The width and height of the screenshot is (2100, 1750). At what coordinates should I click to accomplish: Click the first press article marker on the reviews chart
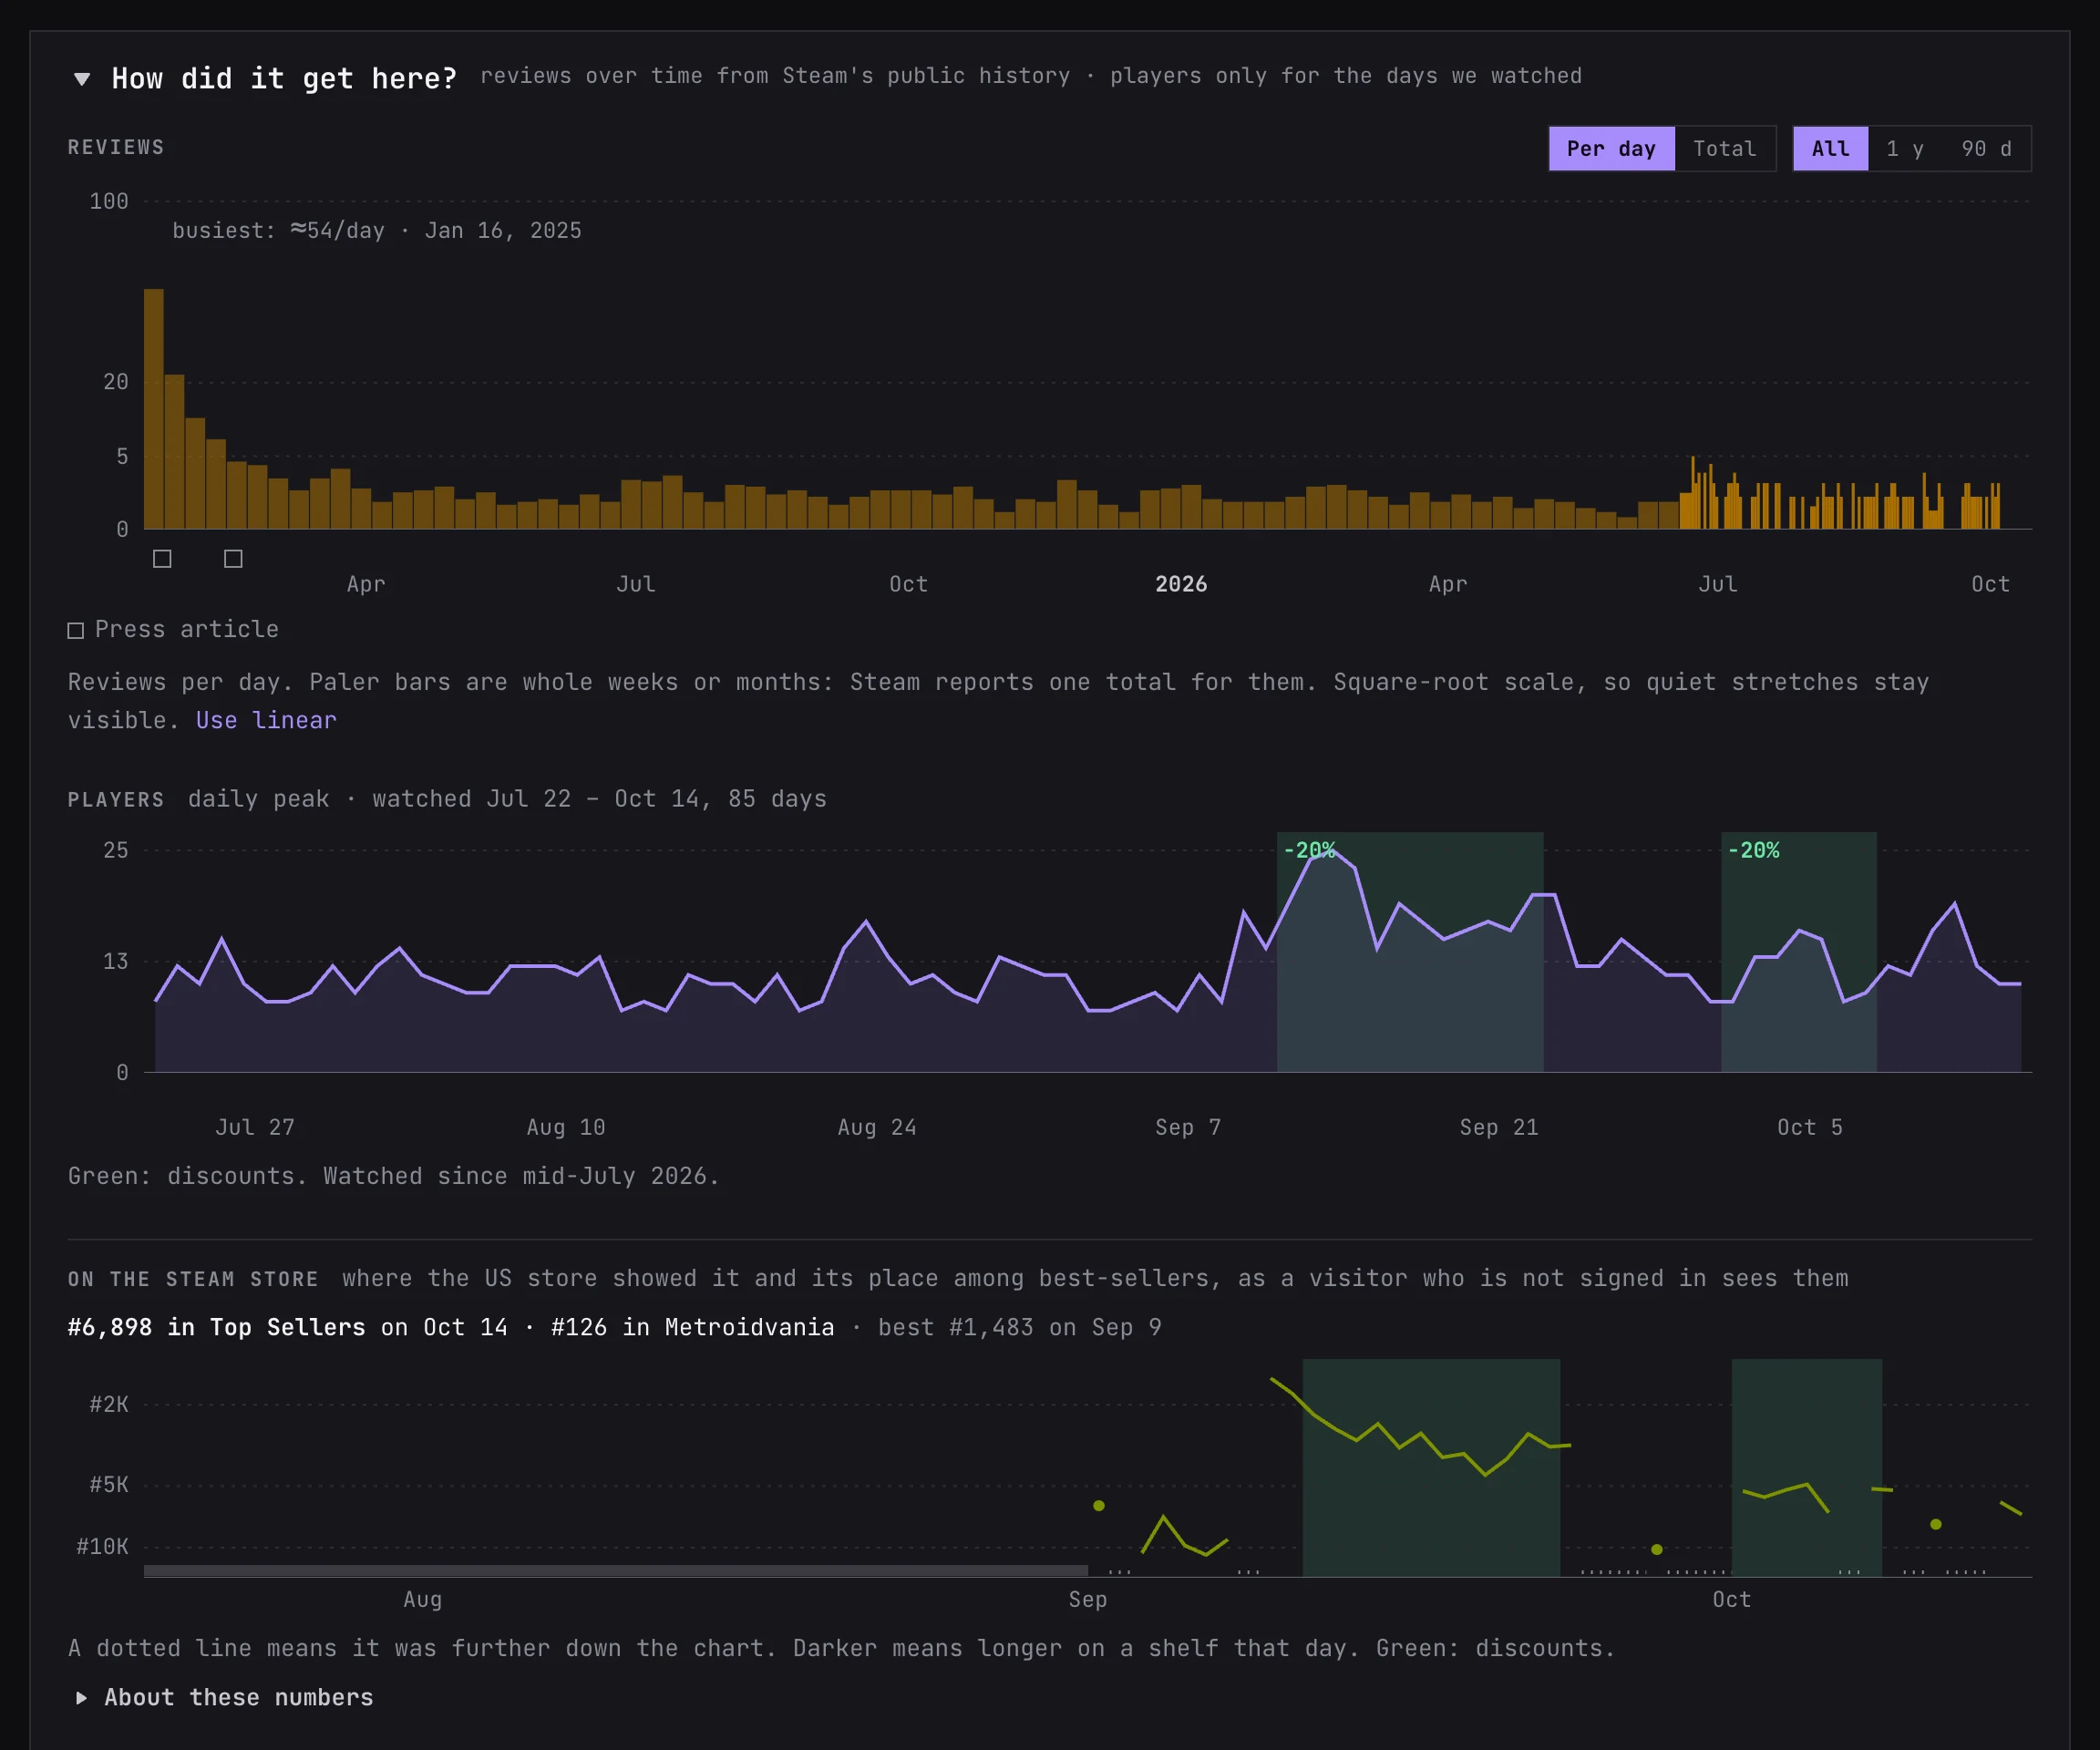pyautogui.click(x=162, y=559)
